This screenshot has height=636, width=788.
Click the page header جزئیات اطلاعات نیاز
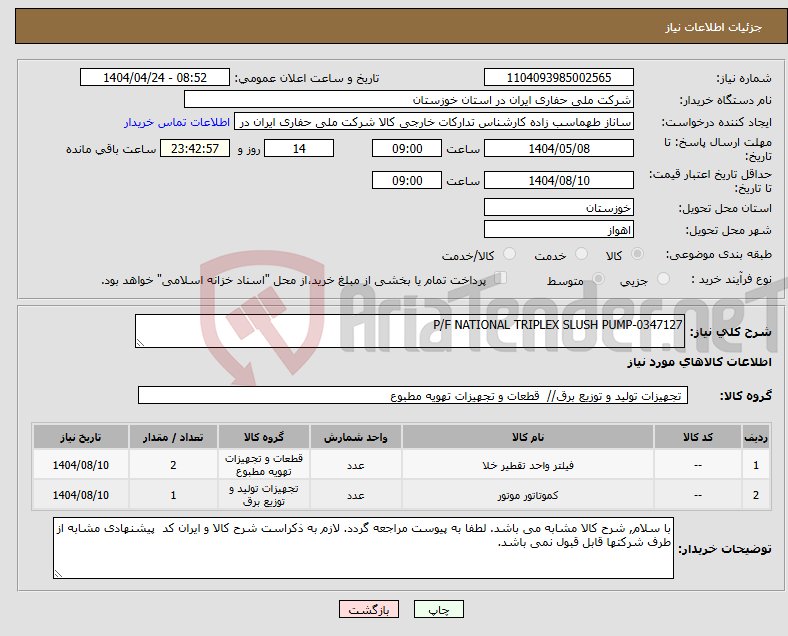(714, 27)
